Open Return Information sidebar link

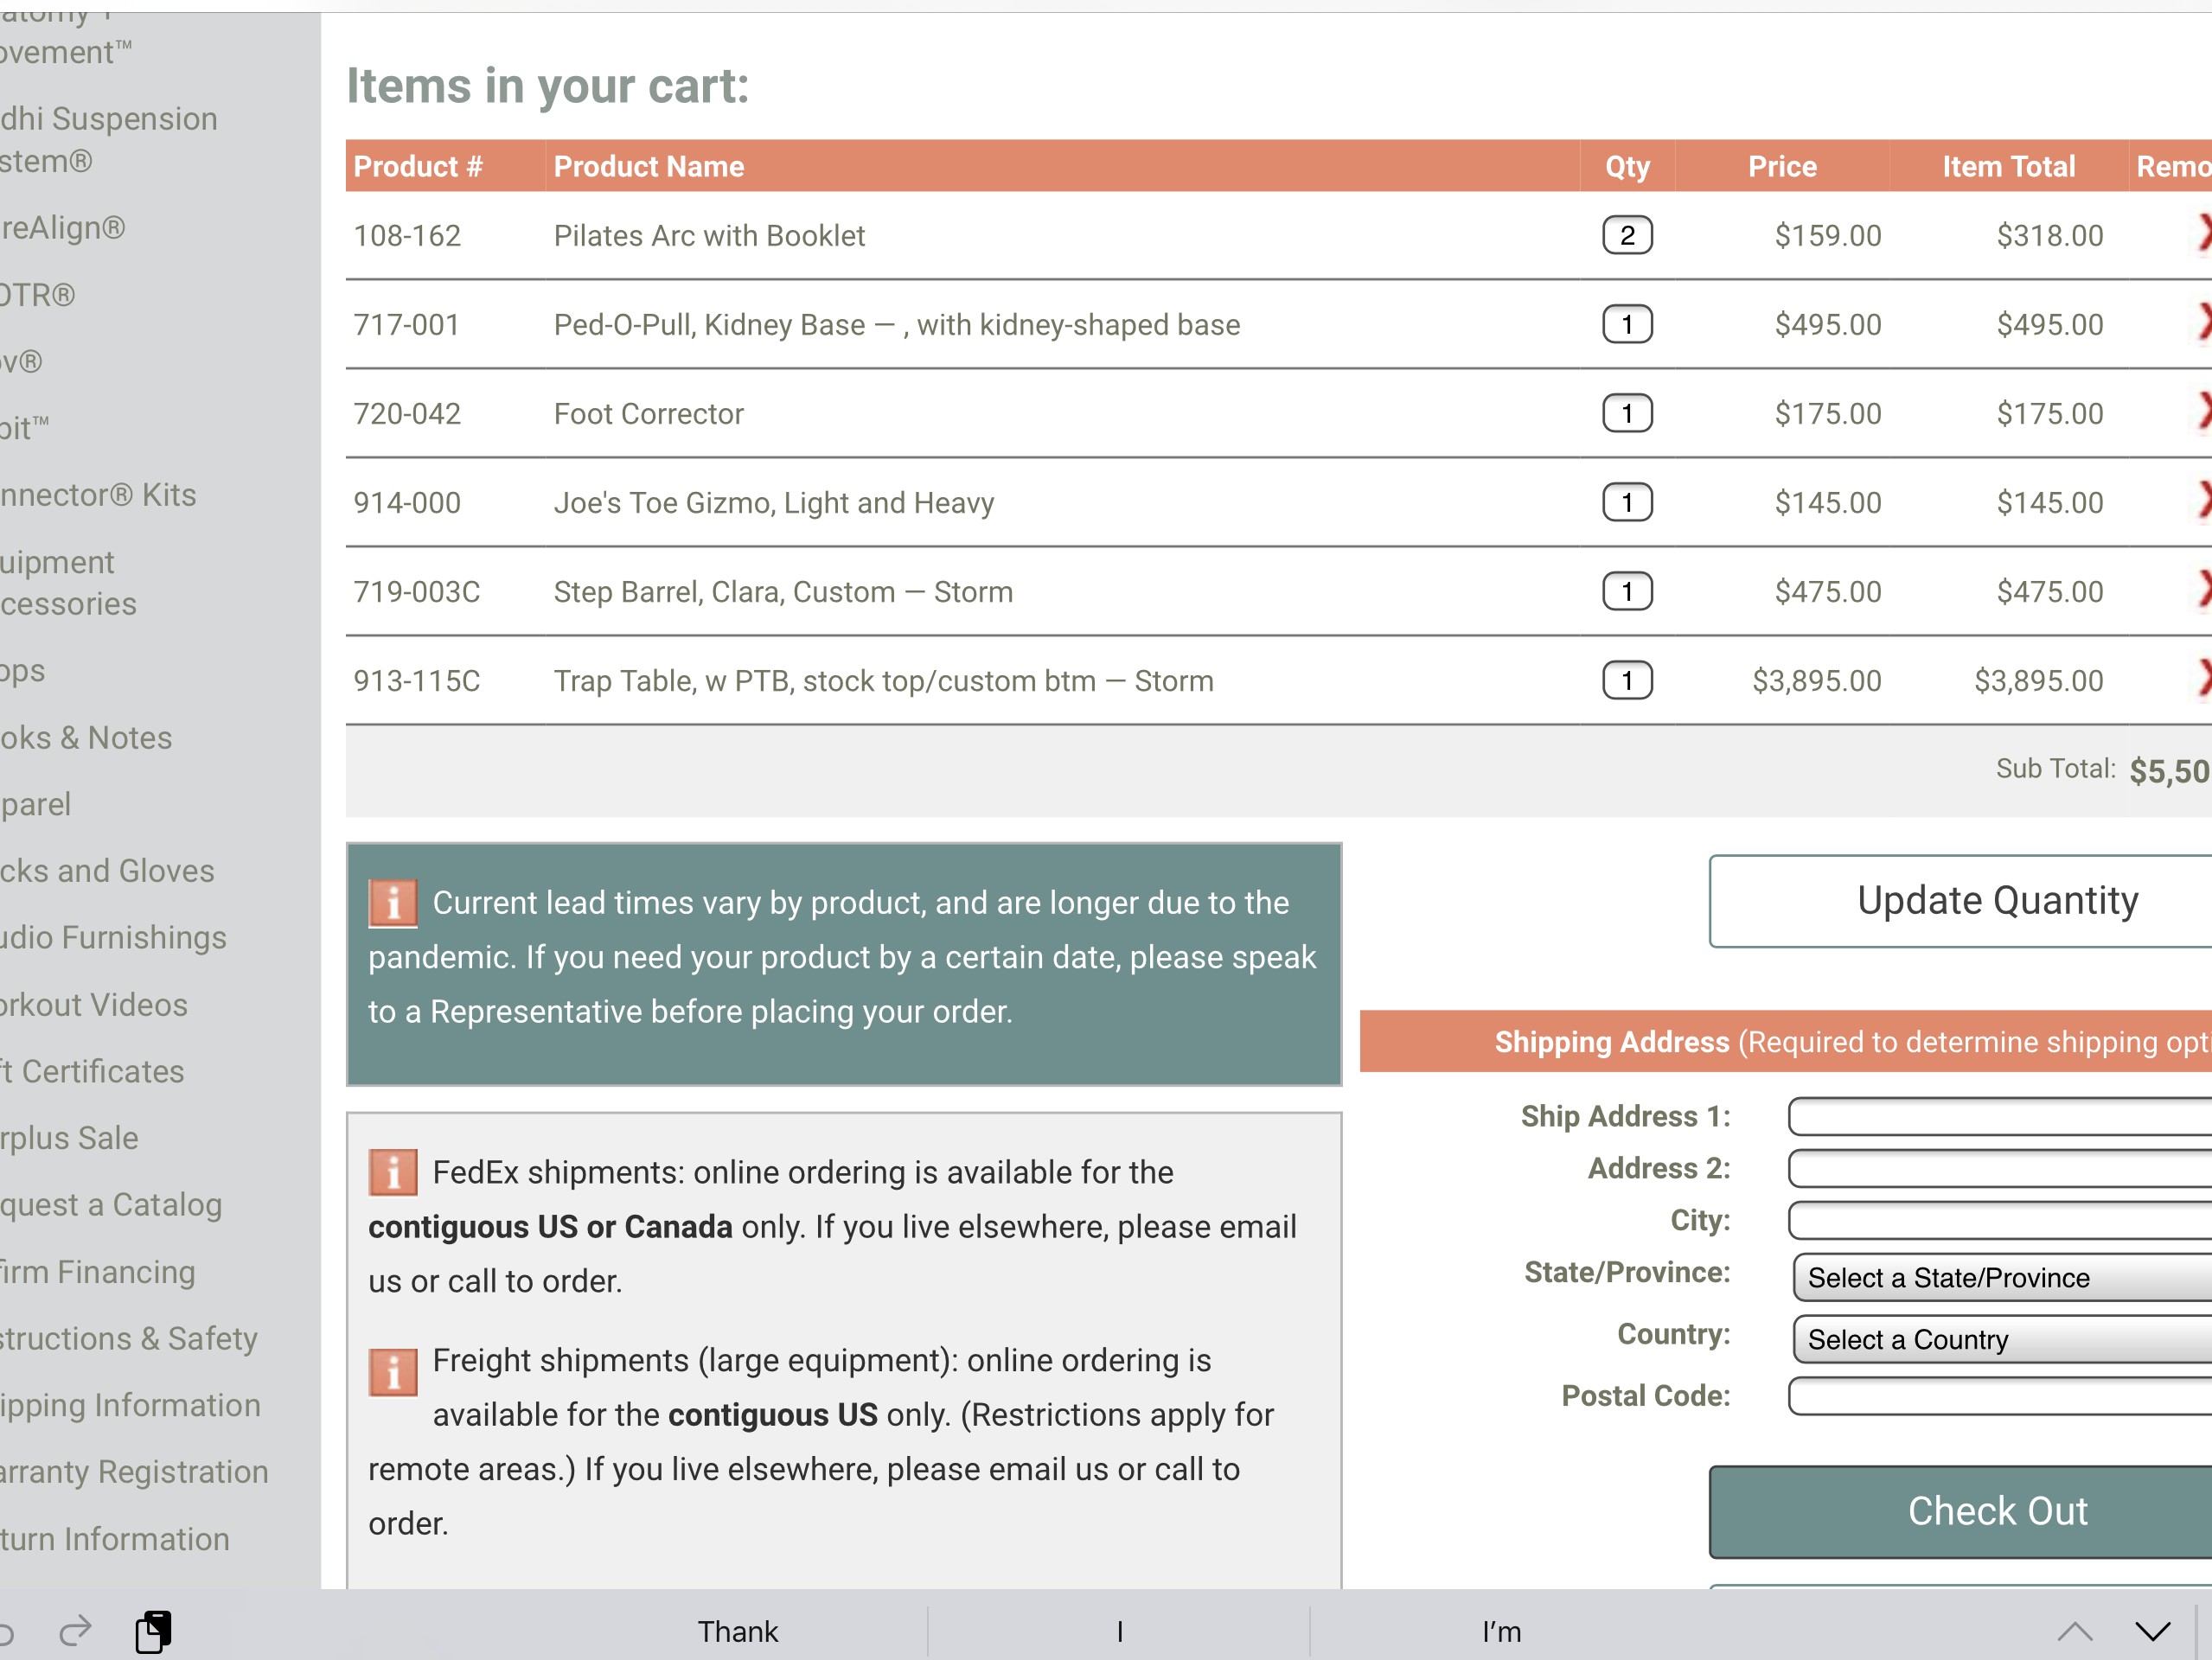[x=115, y=1539]
